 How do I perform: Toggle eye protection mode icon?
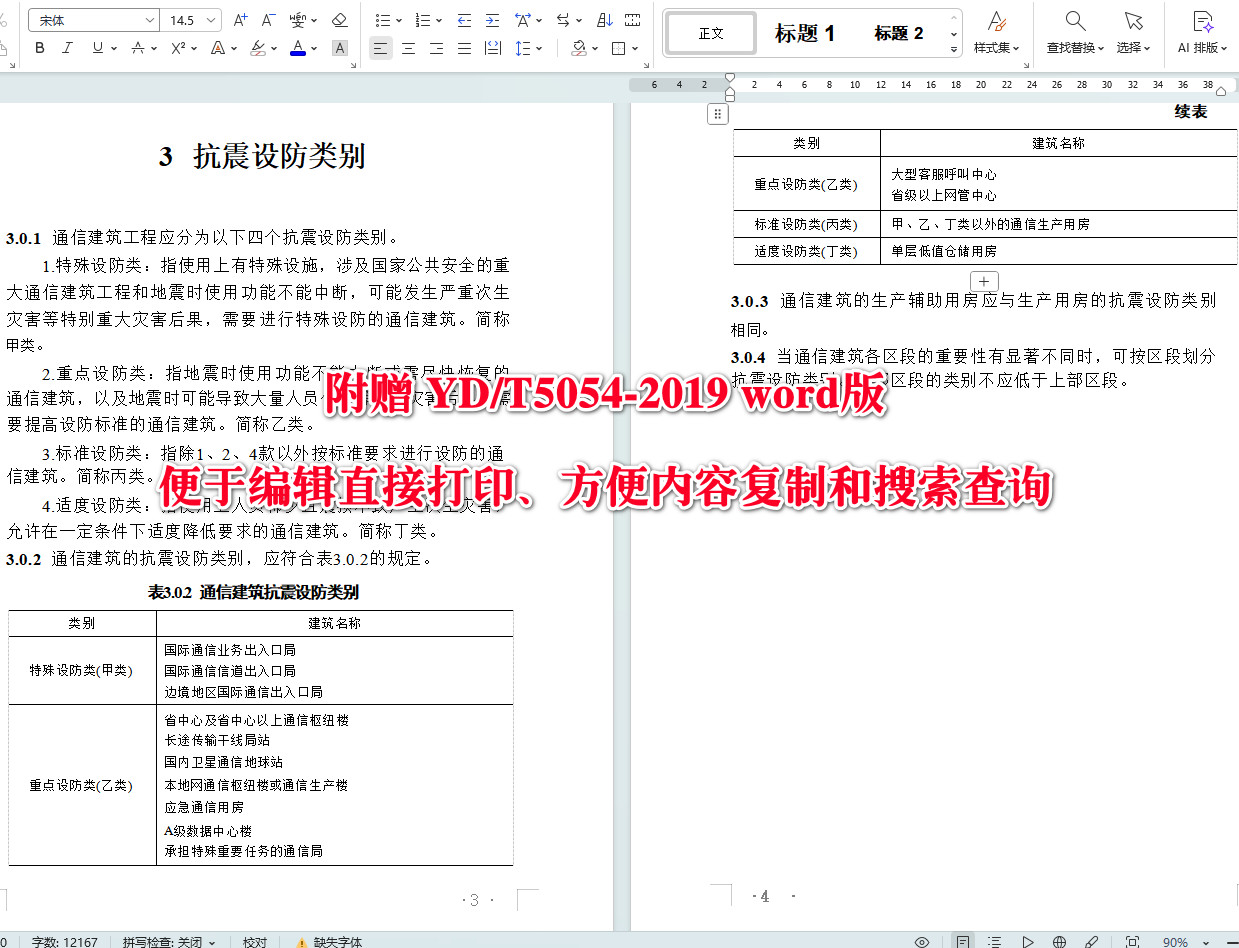coord(922,942)
